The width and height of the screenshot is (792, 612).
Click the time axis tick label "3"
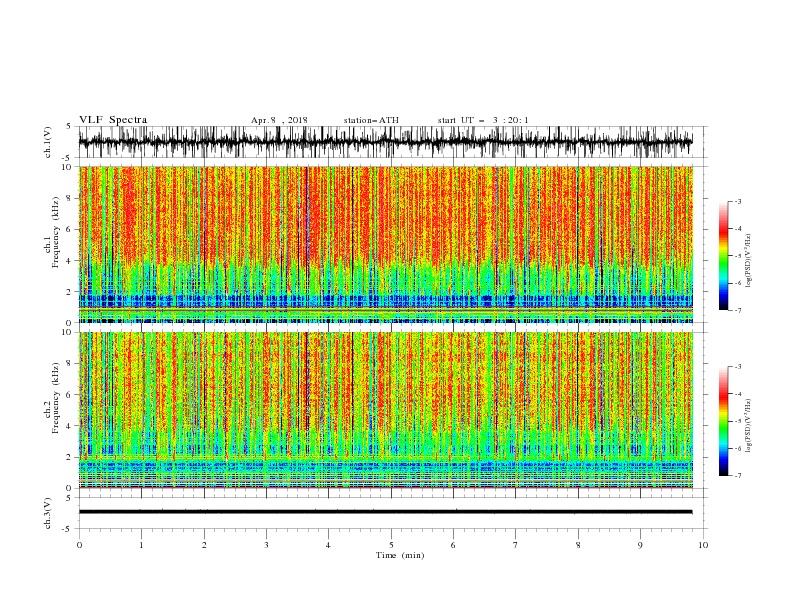(266, 545)
